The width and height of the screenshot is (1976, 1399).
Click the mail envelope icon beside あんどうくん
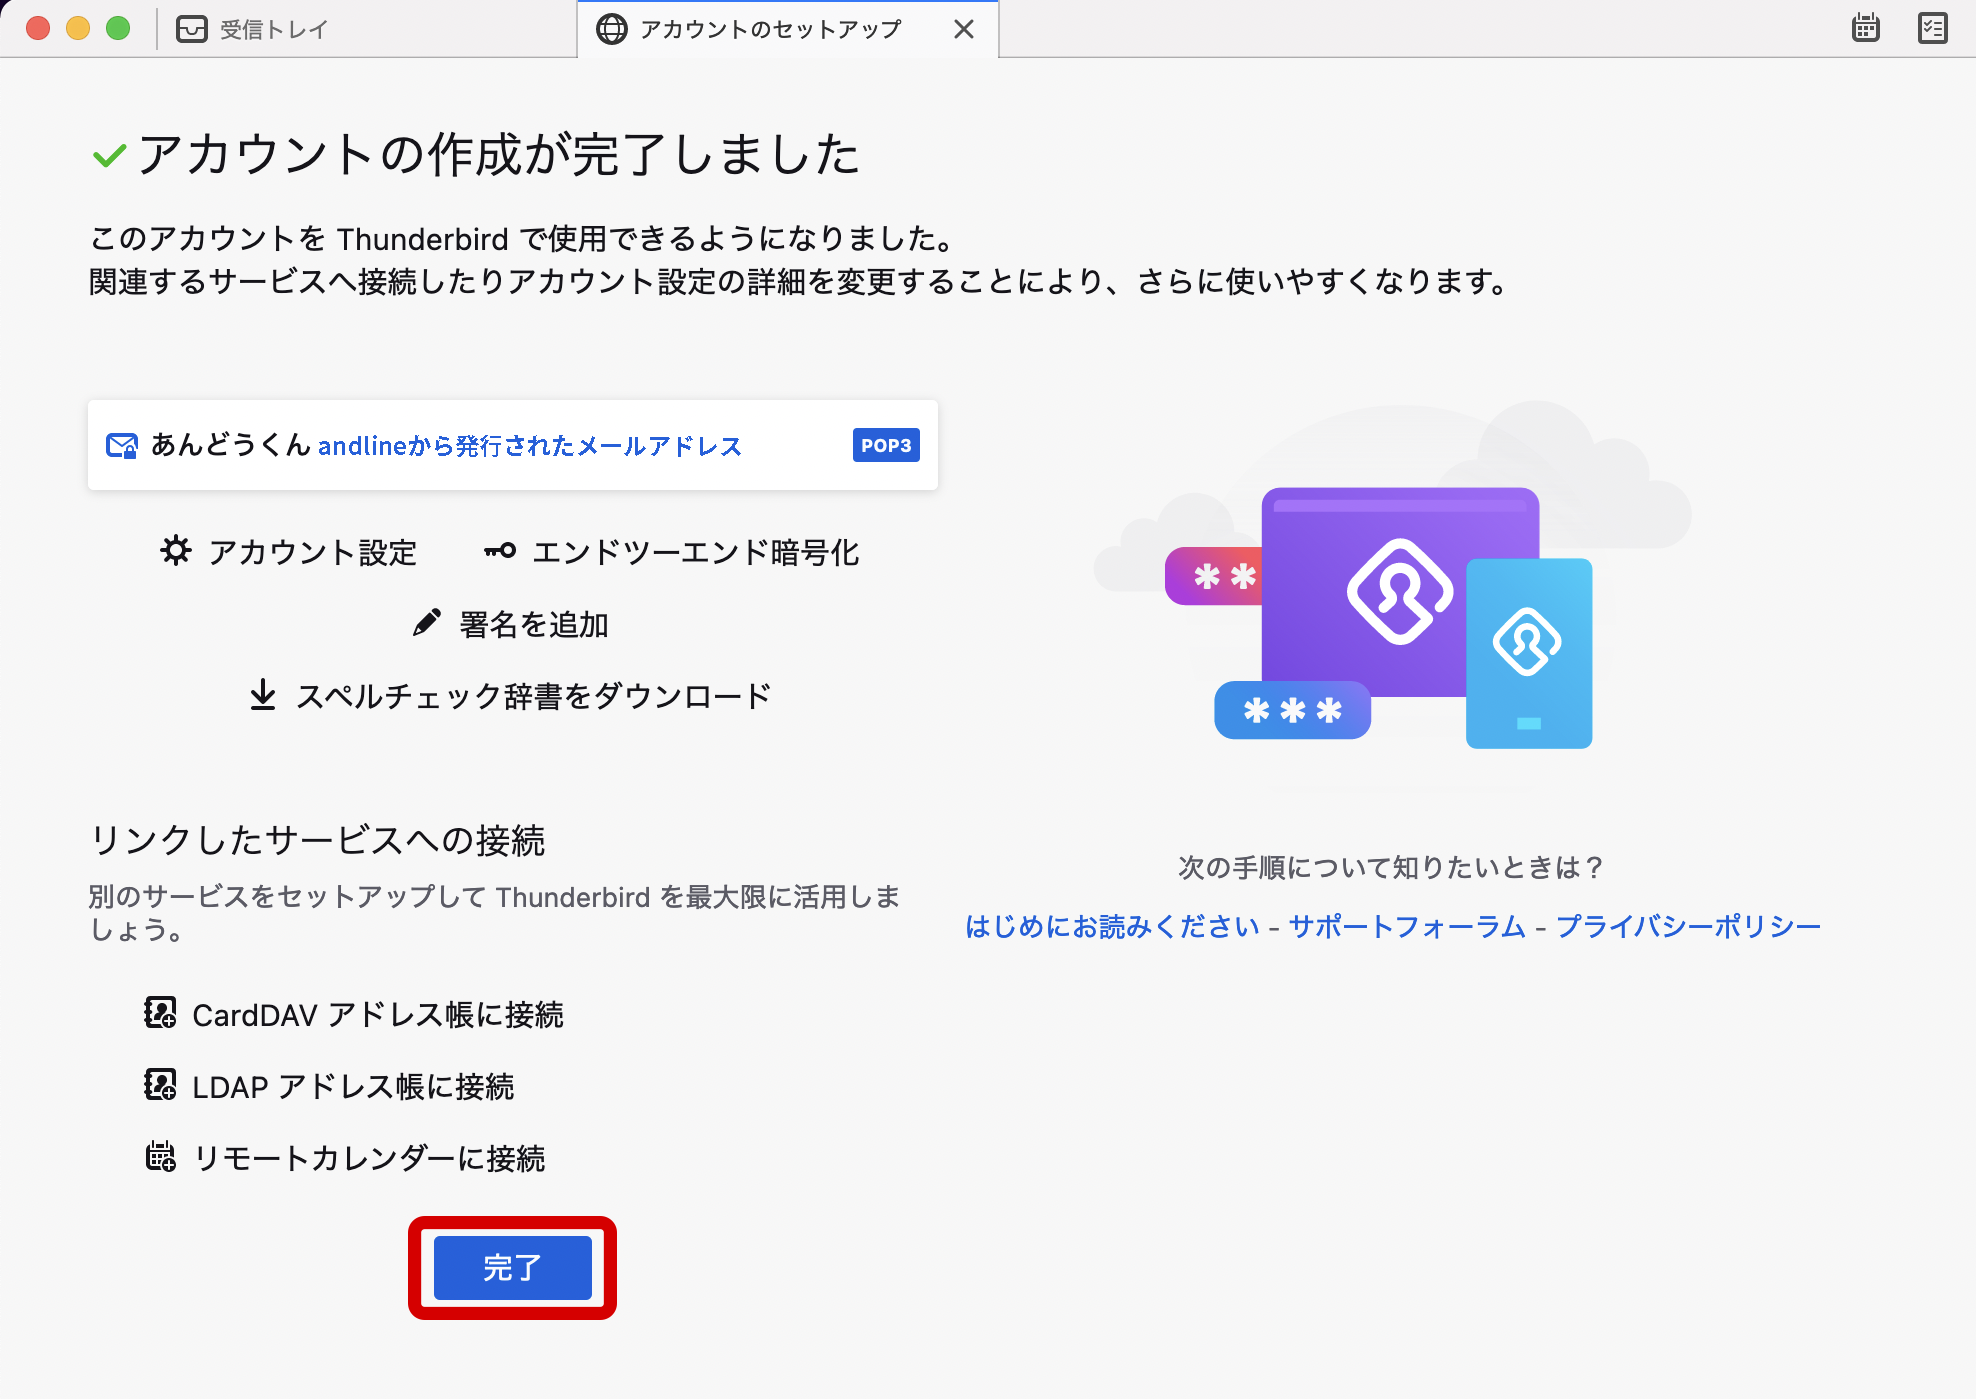[x=122, y=445]
